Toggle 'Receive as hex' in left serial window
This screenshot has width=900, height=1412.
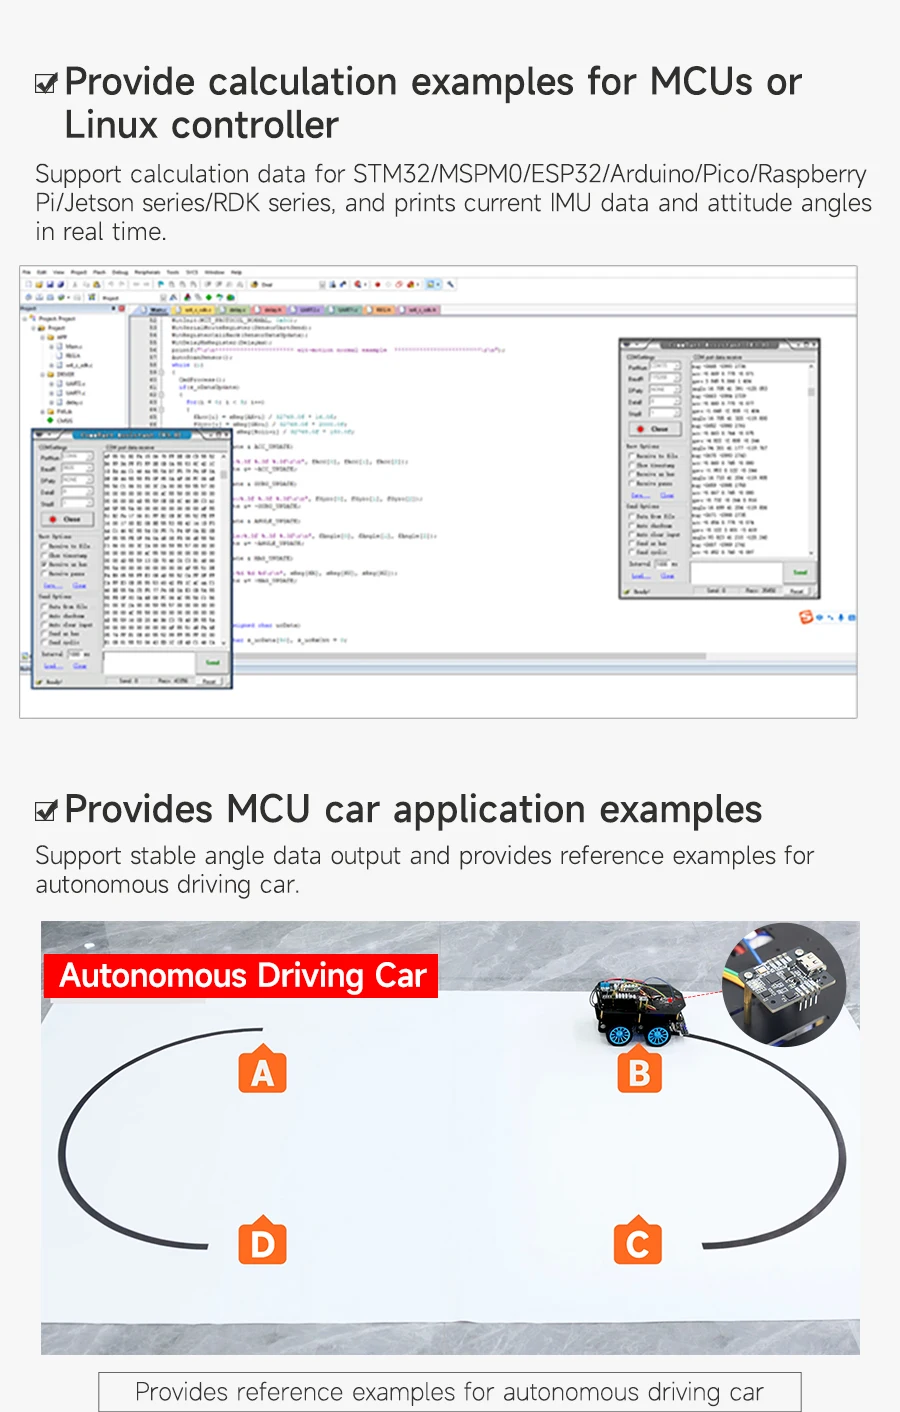pyautogui.click(x=43, y=565)
